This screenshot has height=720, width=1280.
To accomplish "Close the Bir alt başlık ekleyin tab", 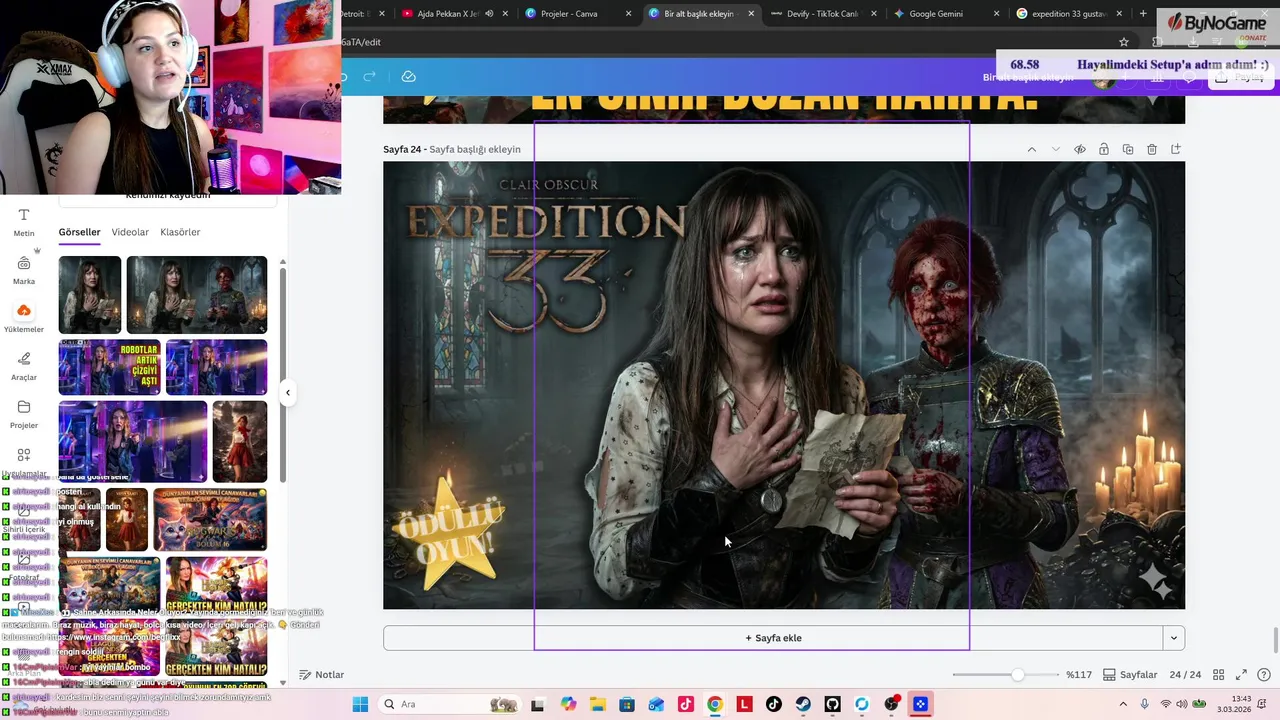I will tap(752, 14).
